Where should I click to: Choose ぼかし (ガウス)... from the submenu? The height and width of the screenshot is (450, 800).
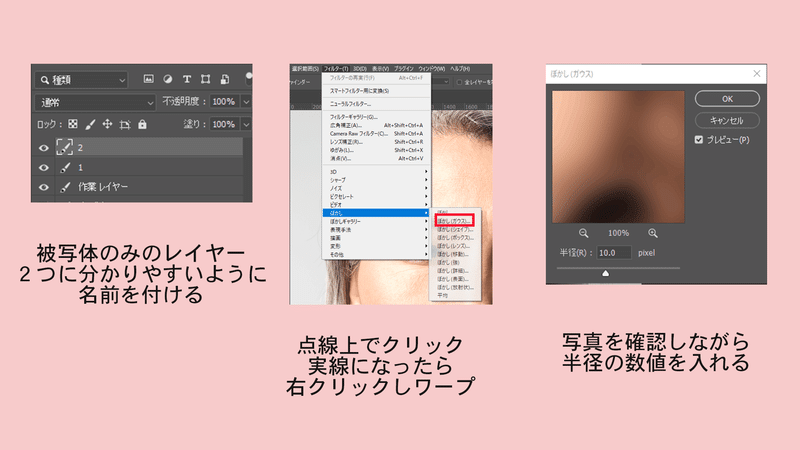pos(455,221)
